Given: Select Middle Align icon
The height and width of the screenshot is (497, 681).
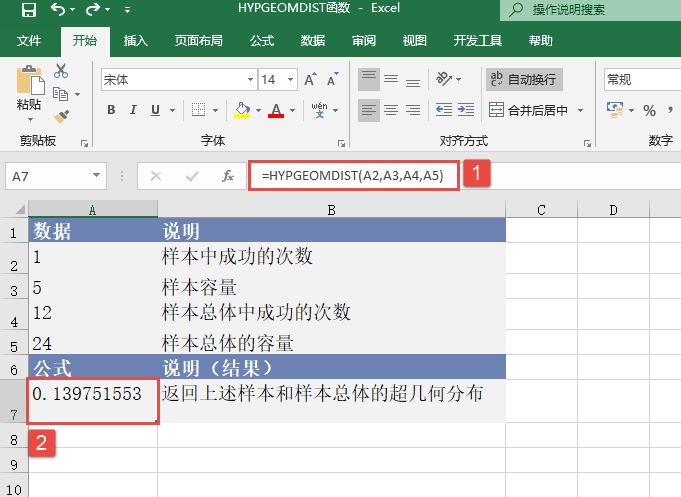Looking at the screenshot, I should (x=391, y=79).
